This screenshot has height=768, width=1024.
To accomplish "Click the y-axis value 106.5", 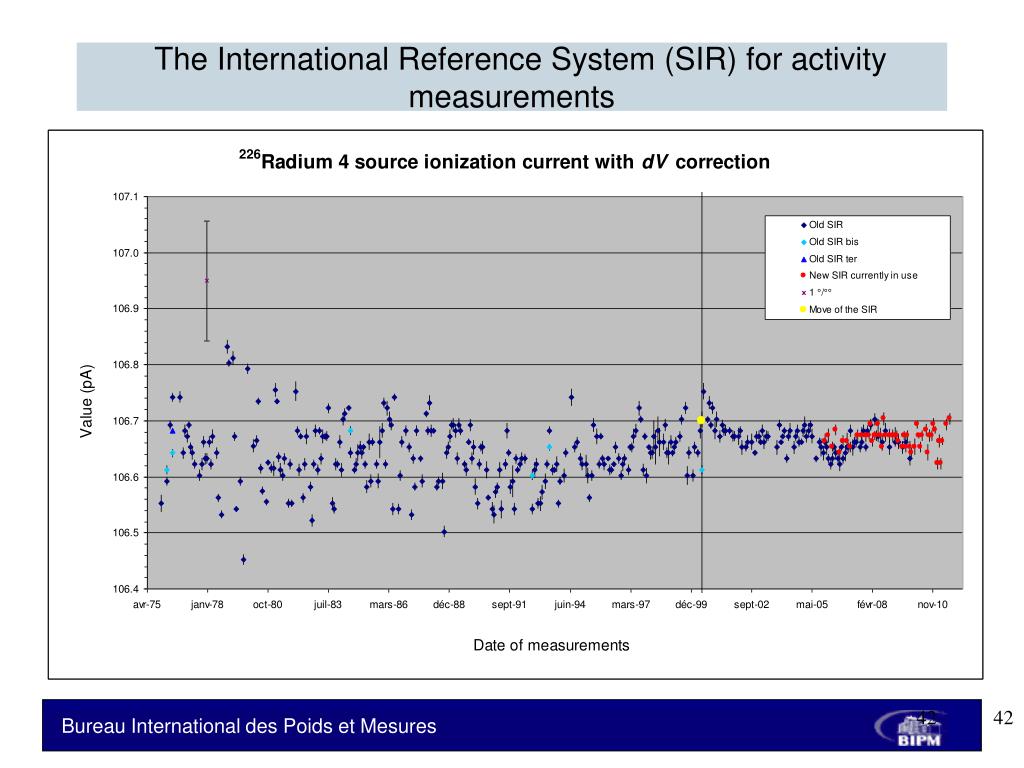I will (x=126, y=532).
